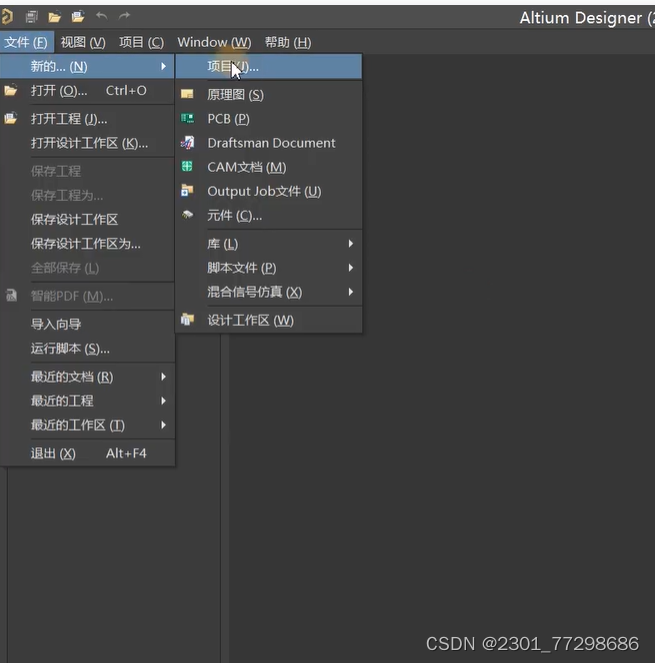The width and height of the screenshot is (655, 663).
Task: Choose 设计工作区 (W) in New submenu
Action: click(269, 320)
